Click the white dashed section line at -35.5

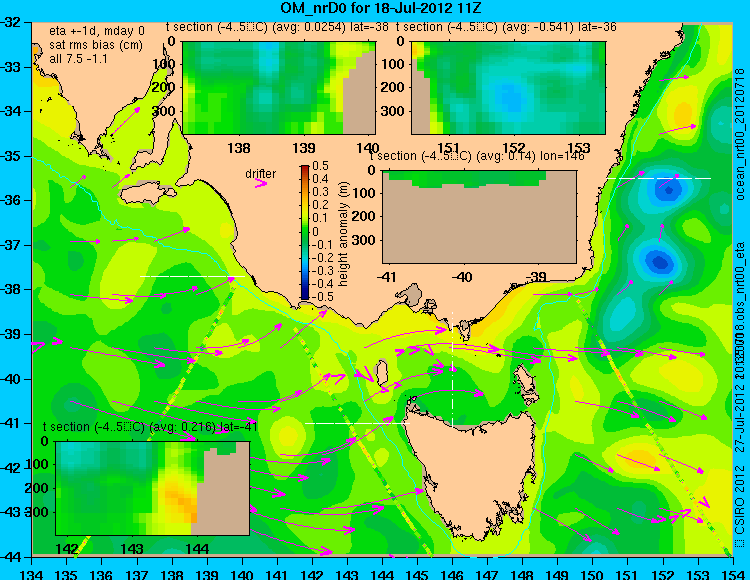point(659,178)
